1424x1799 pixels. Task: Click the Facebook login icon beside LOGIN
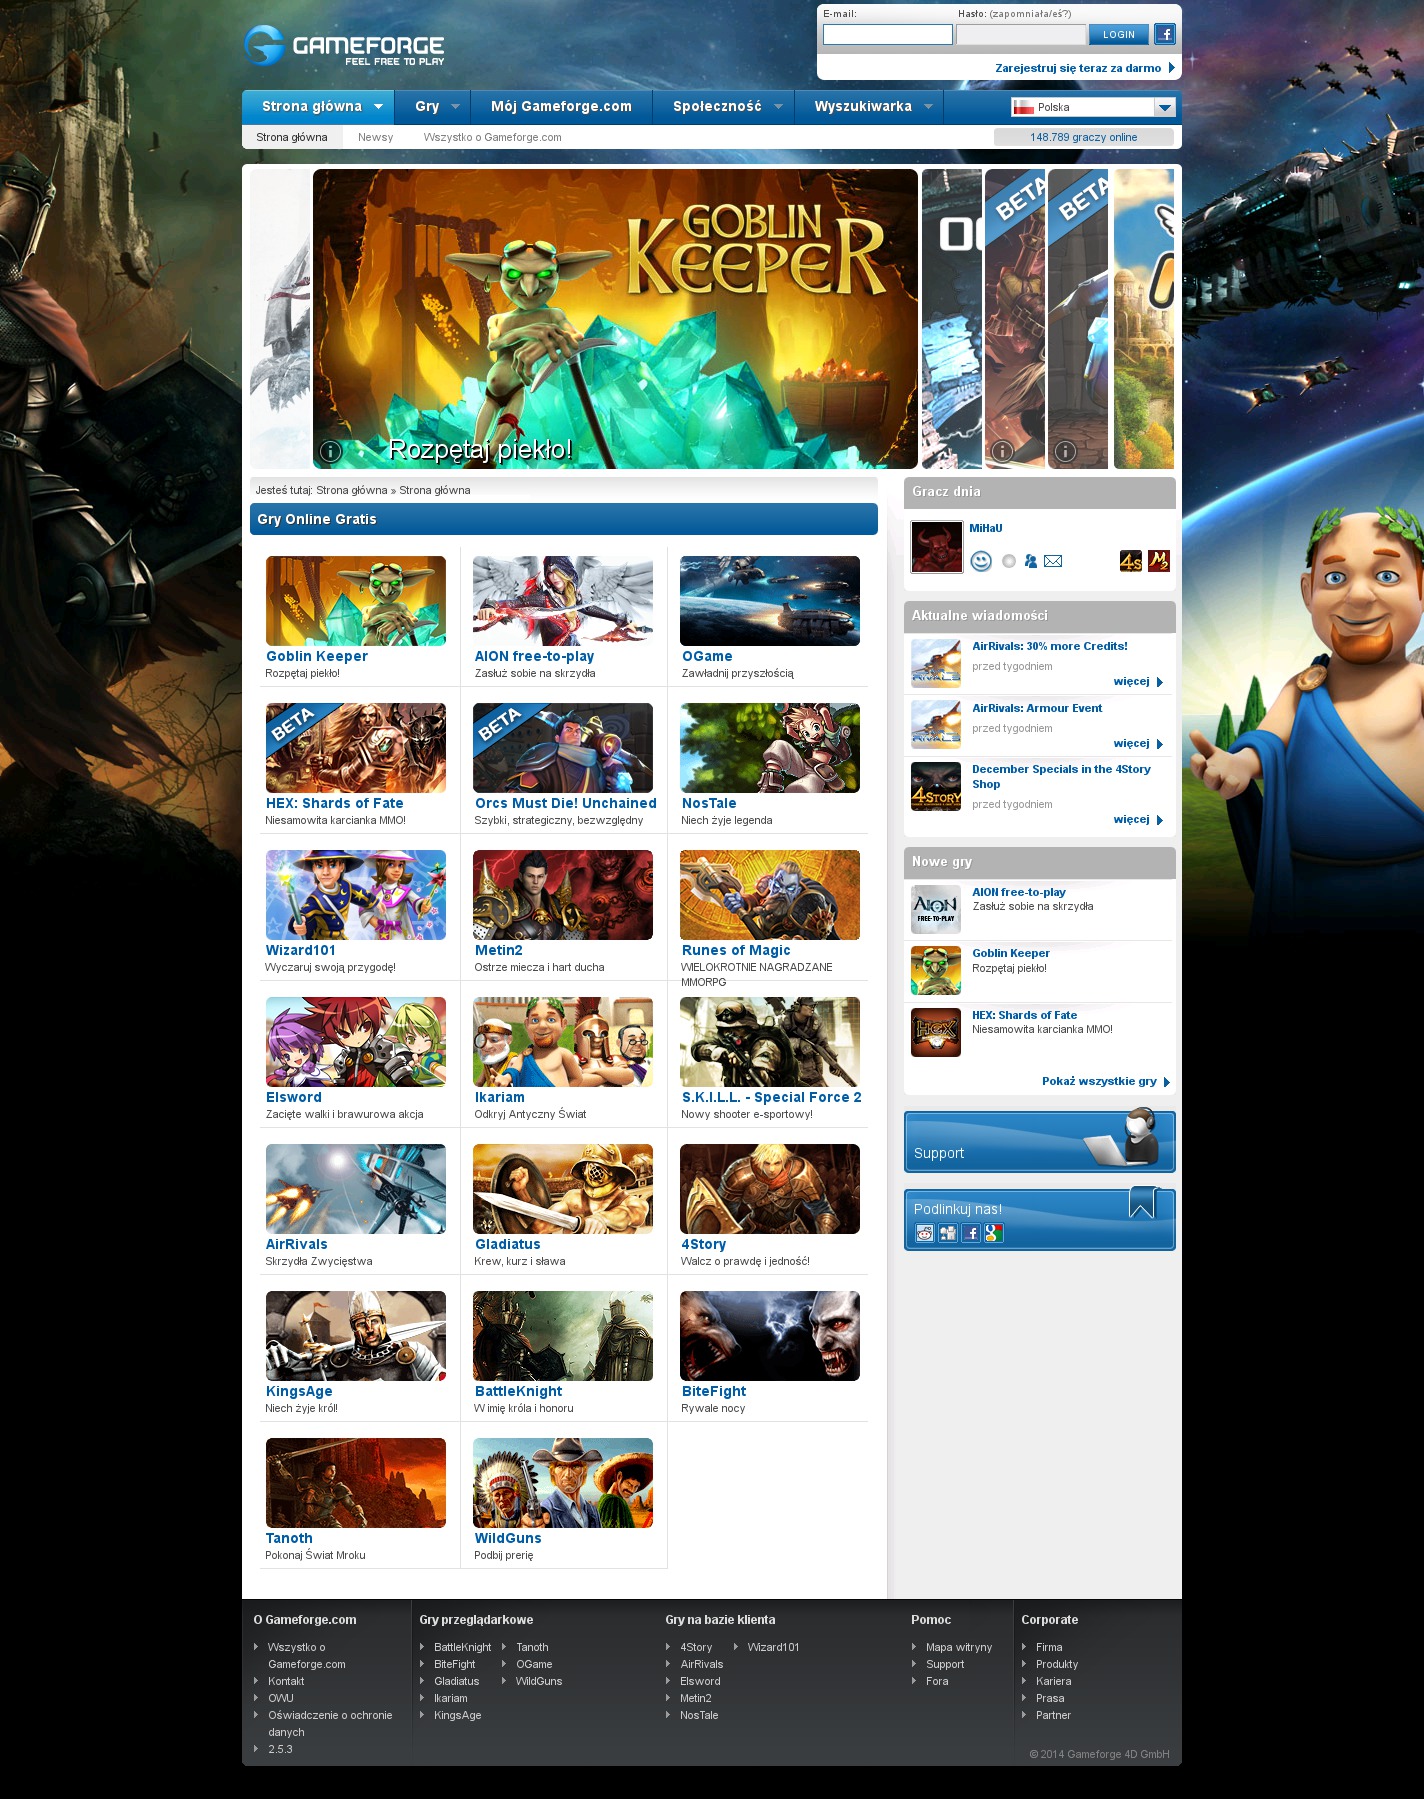tap(1164, 34)
